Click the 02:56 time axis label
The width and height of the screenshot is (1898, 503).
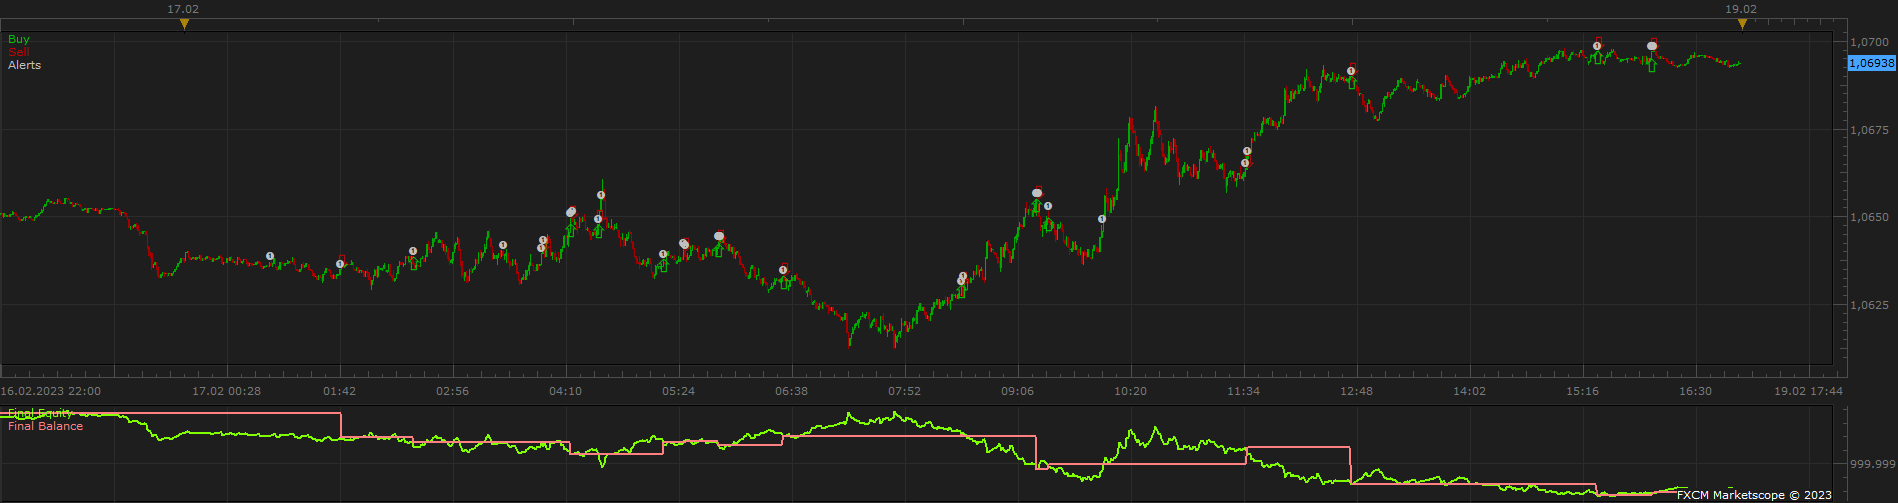pos(452,391)
